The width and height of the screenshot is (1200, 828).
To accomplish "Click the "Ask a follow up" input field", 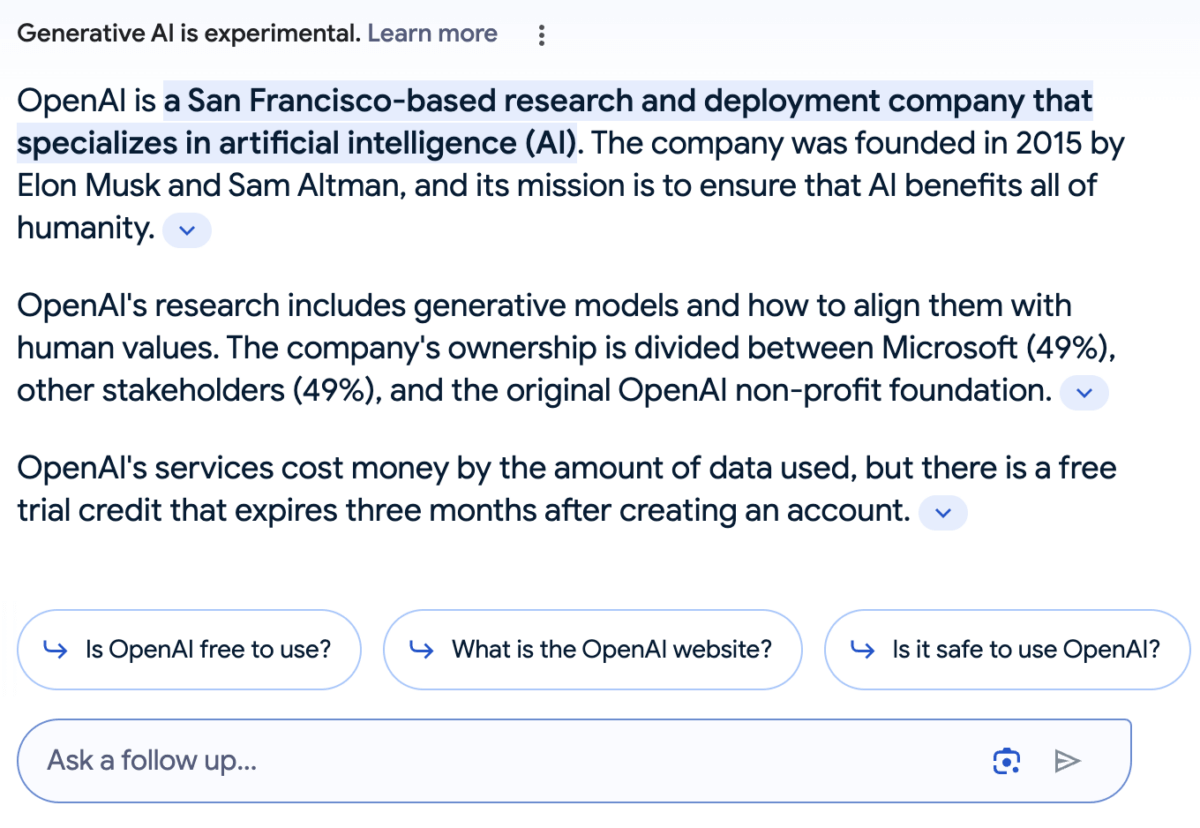I will (400, 760).
